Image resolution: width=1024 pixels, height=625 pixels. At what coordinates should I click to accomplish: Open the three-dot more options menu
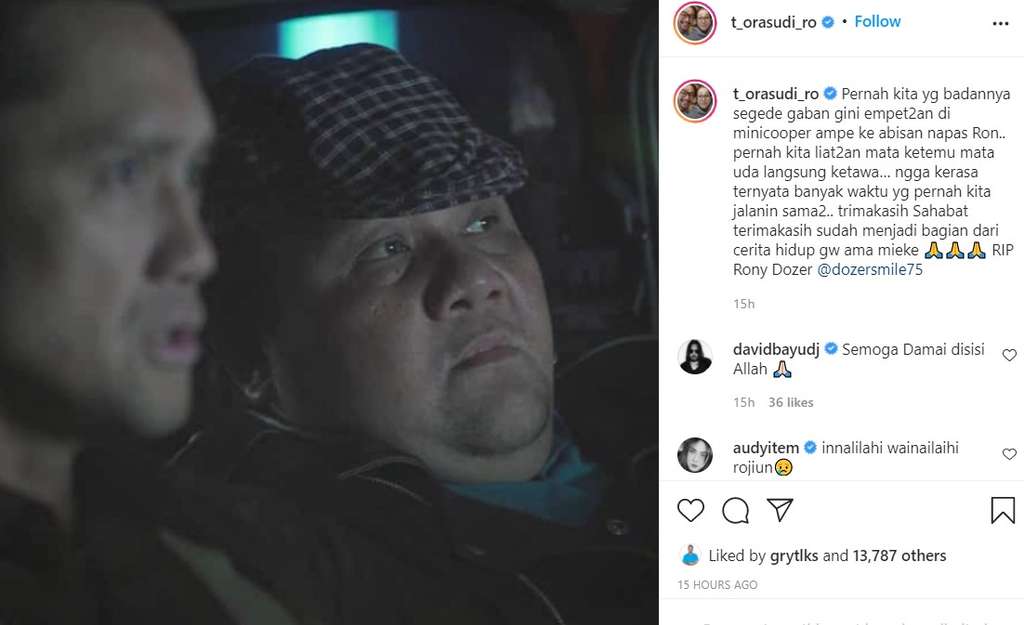point(1000,24)
